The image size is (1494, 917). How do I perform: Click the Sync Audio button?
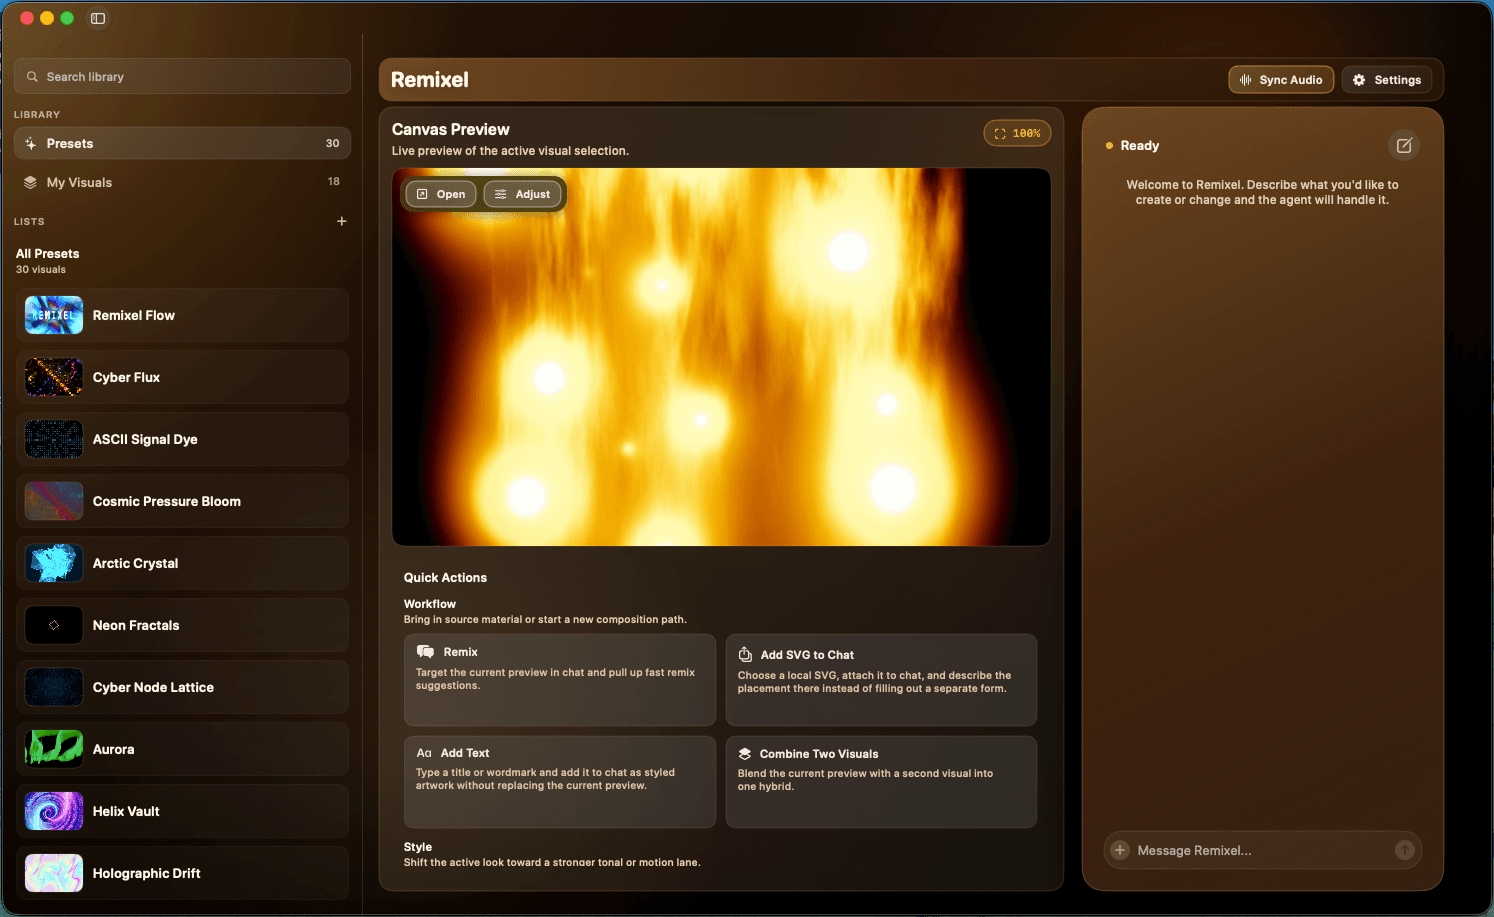pos(1281,80)
